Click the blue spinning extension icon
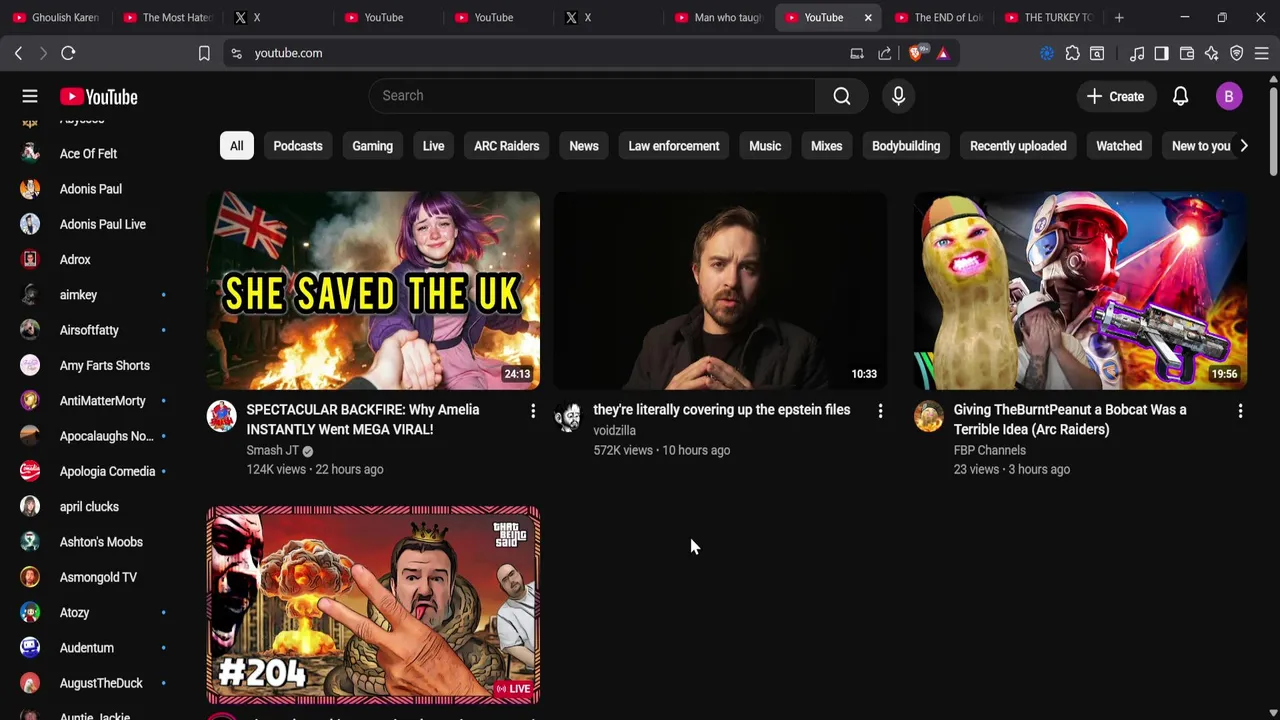 pyautogui.click(x=1047, y=53)
